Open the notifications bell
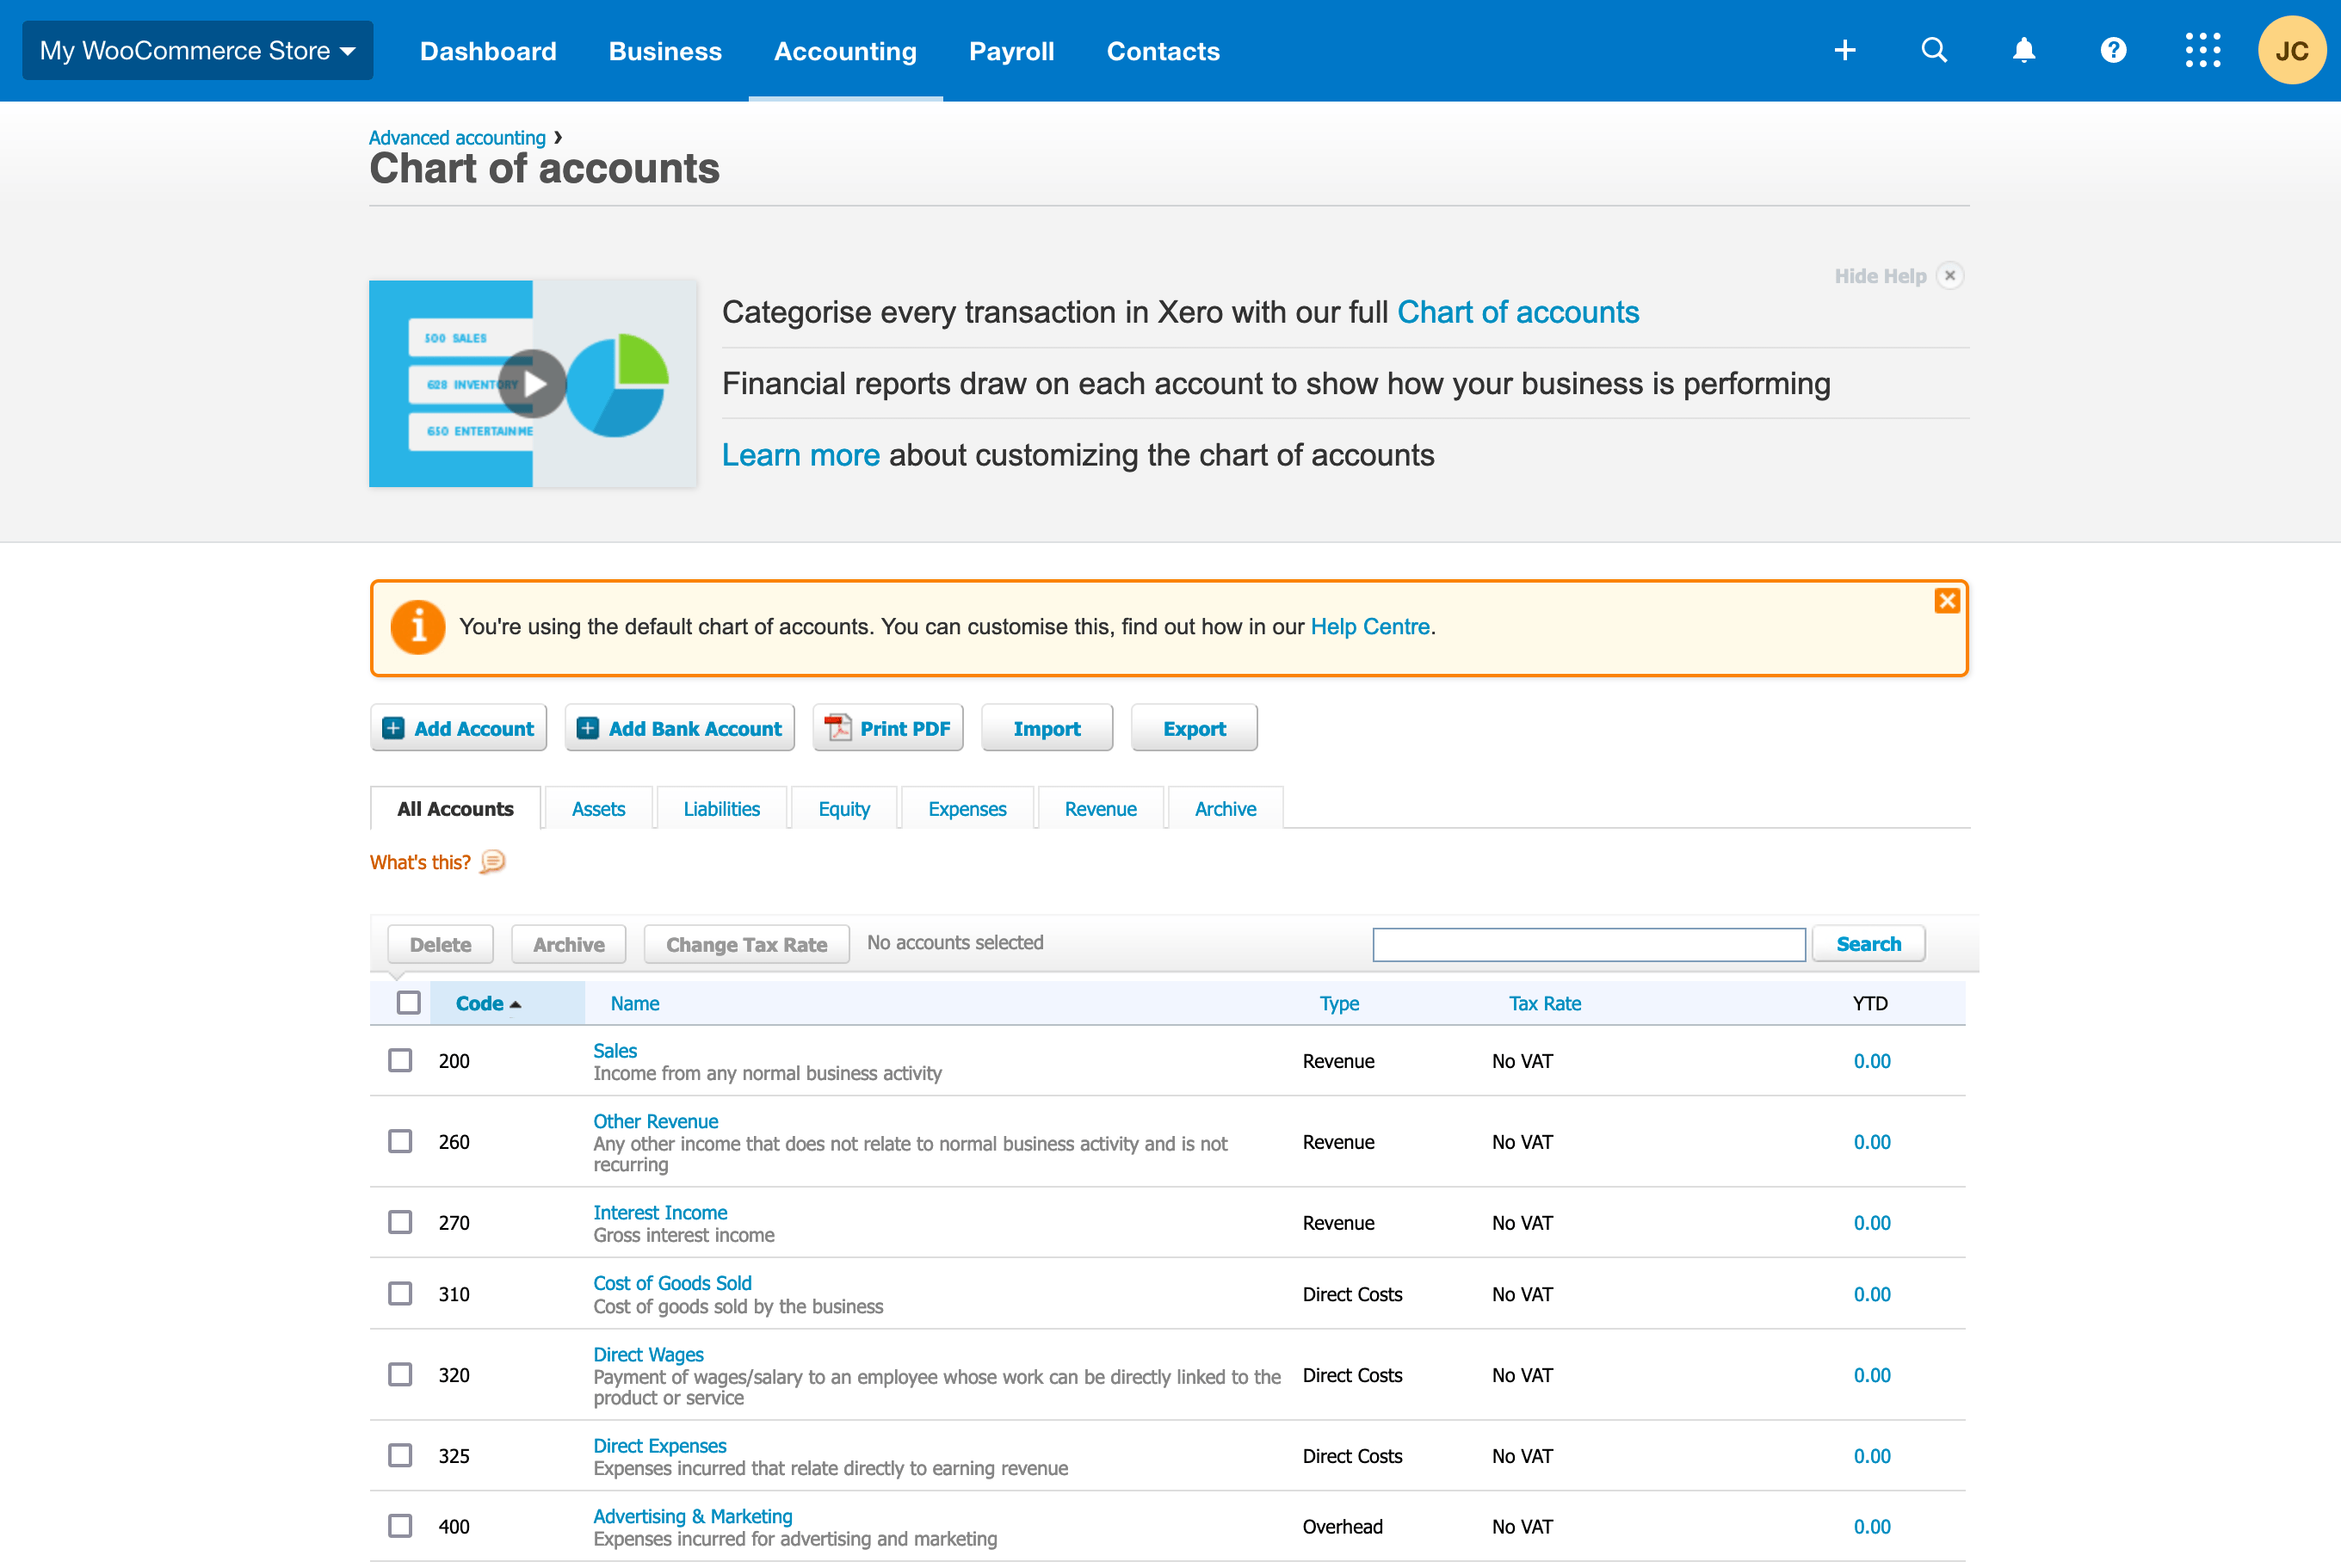The width and height of the screenshot is (2341, 1568). (x=2023, y=49)
